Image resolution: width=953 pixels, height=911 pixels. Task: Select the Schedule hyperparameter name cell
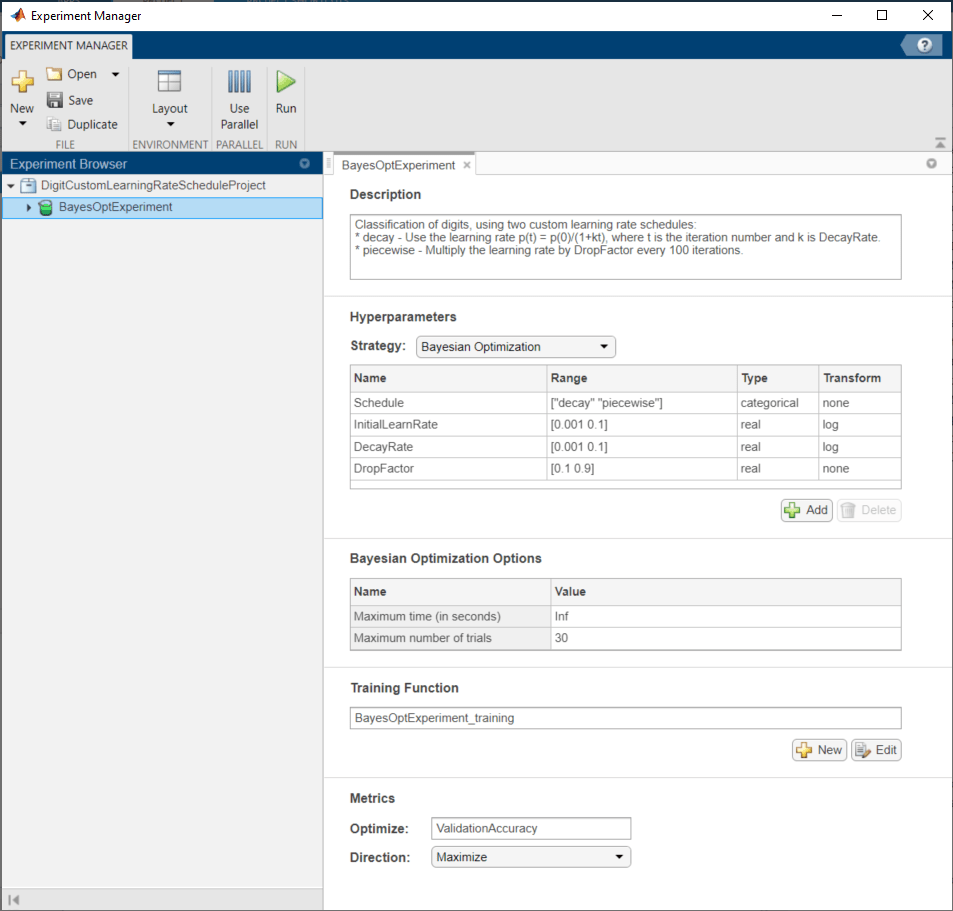(x=449, y=403)
